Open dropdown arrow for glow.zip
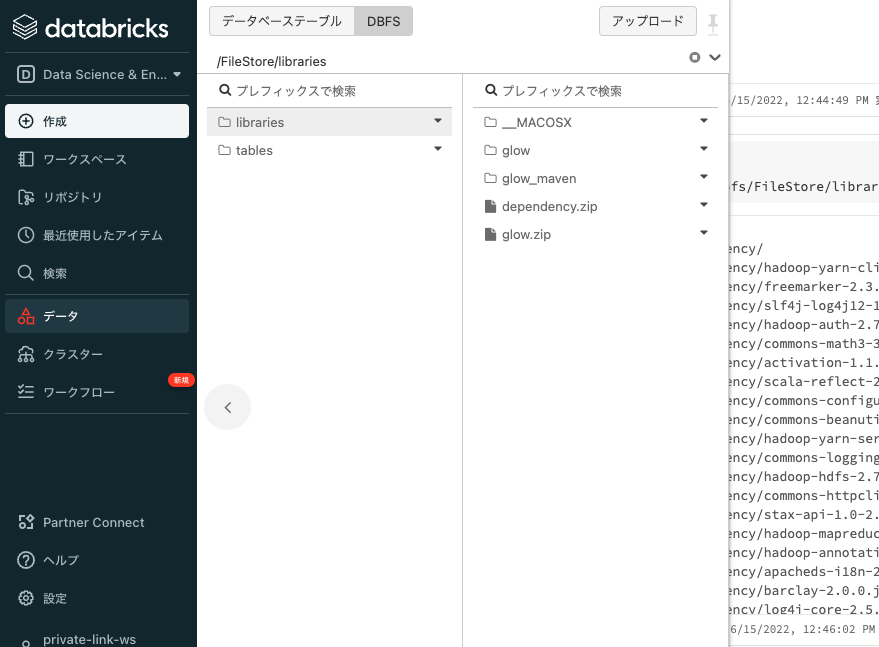 click(x=704, y=233)
